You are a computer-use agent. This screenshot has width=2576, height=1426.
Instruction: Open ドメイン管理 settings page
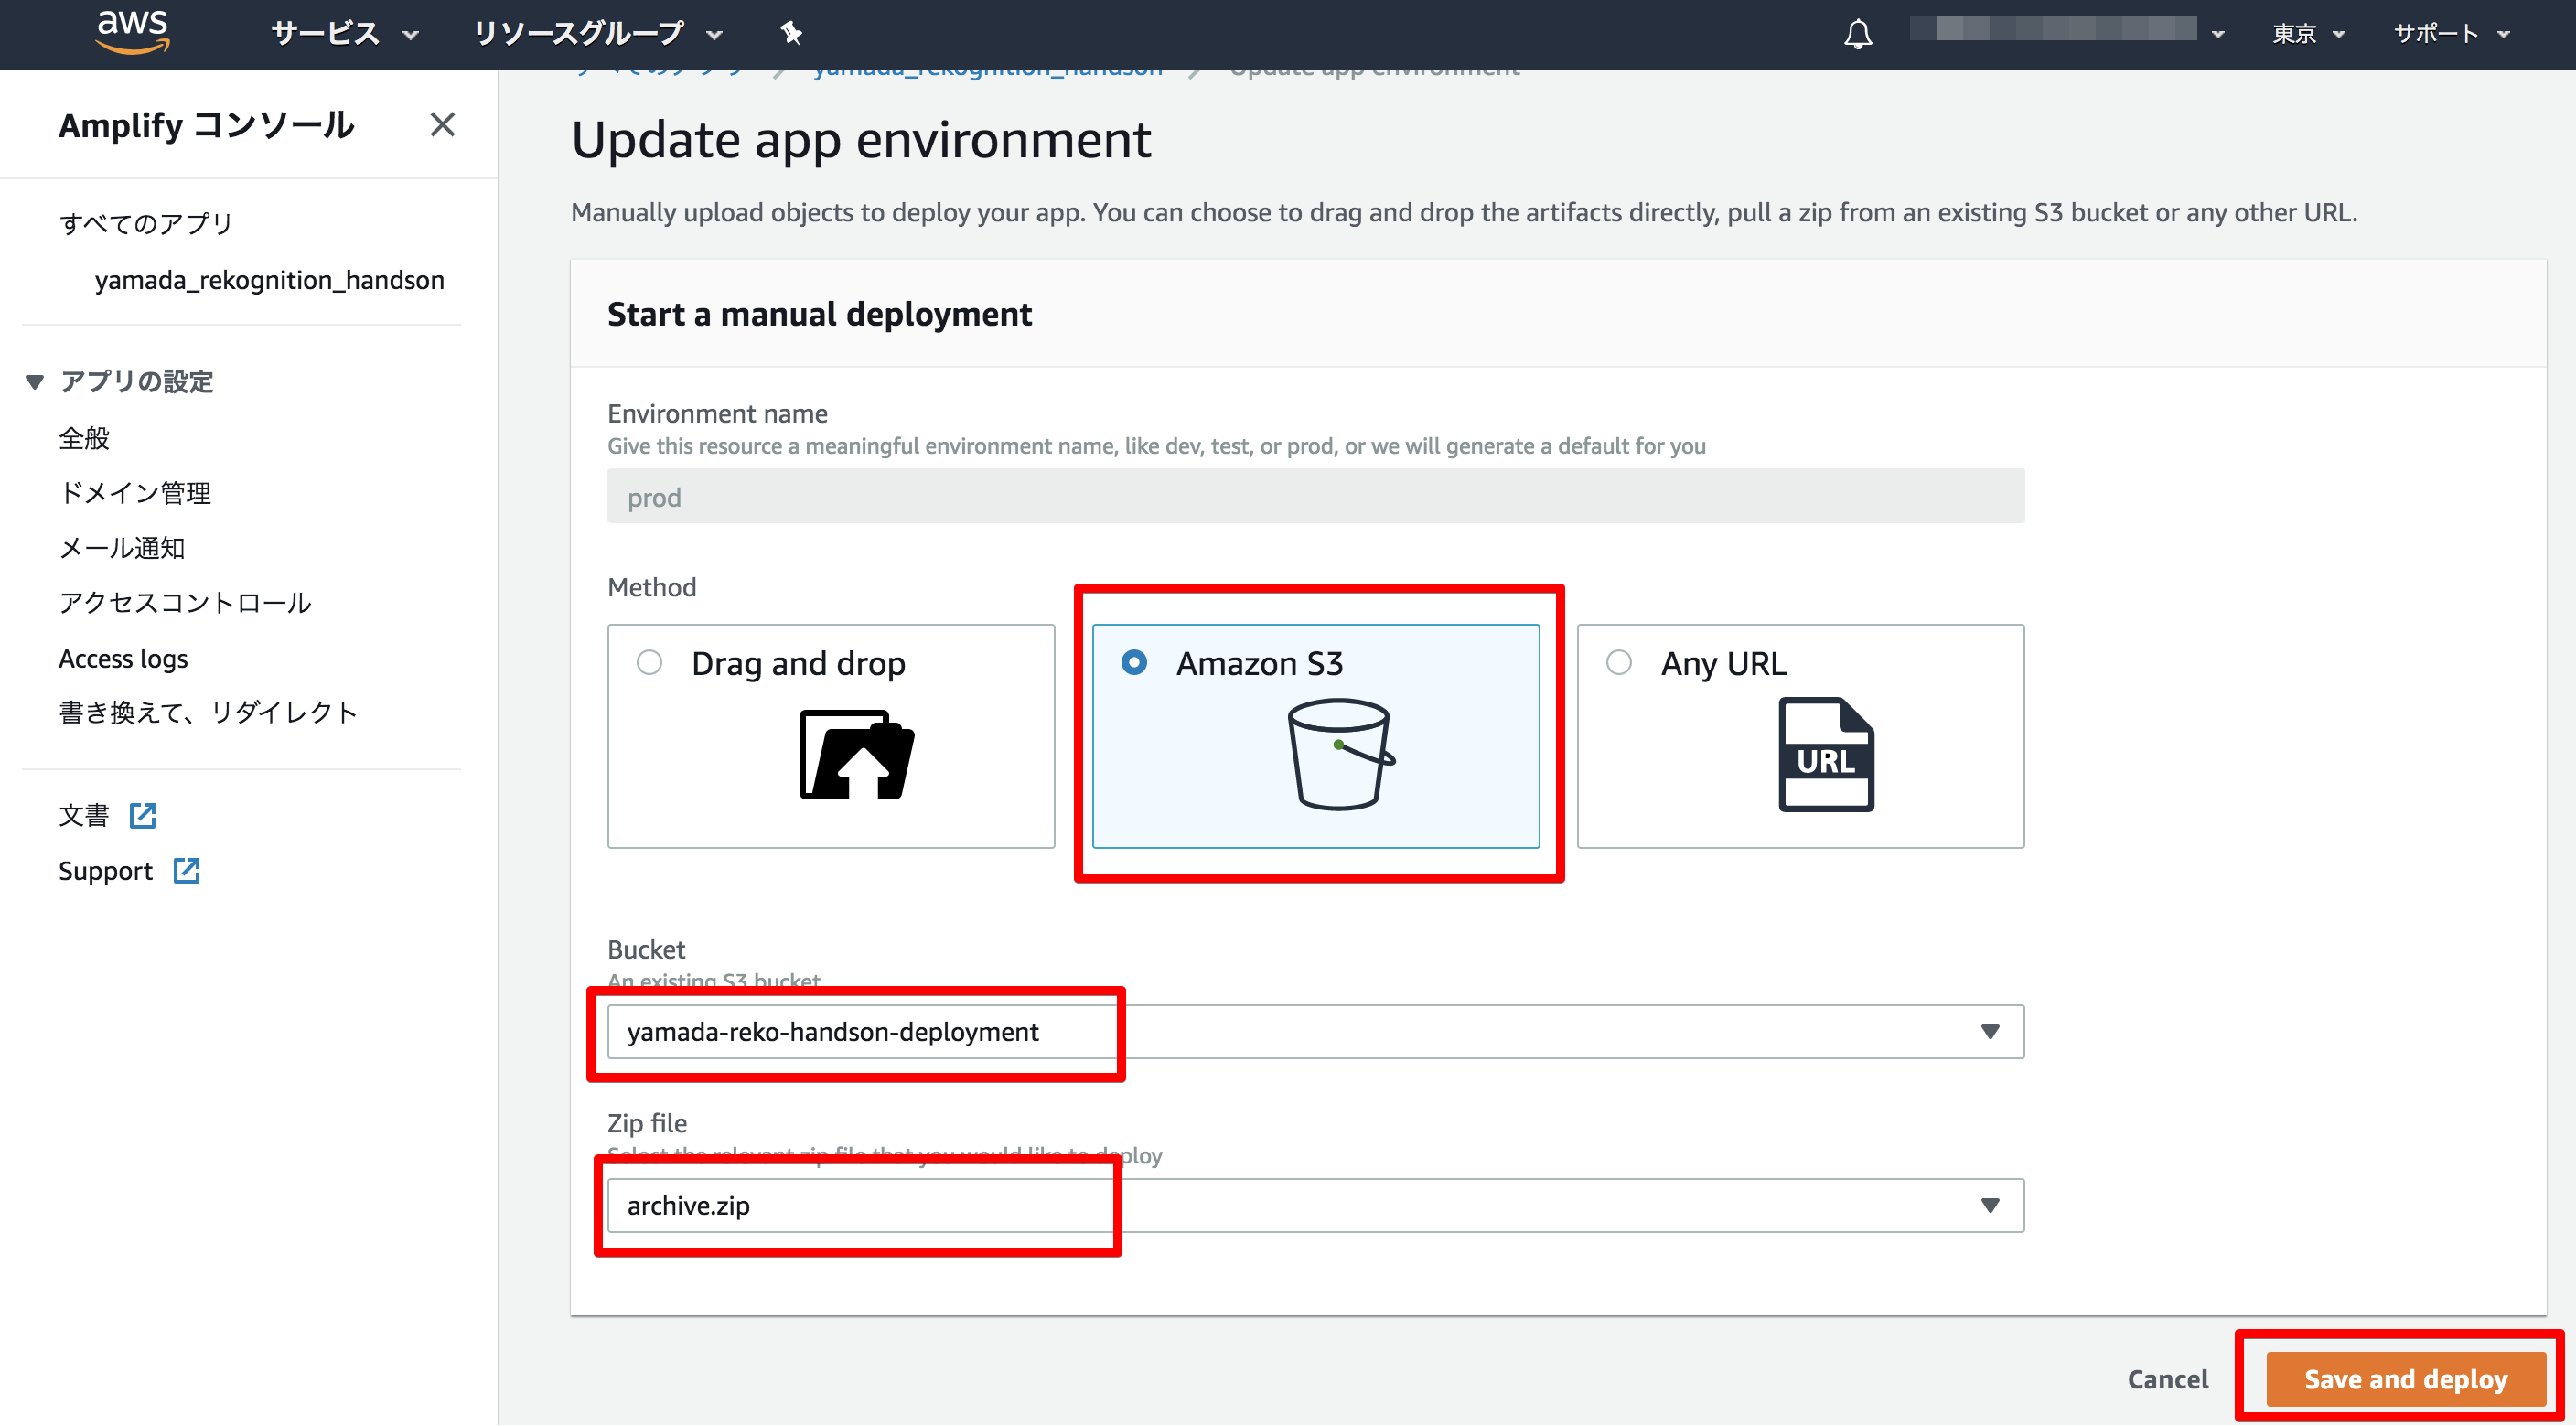click(135, 493)
